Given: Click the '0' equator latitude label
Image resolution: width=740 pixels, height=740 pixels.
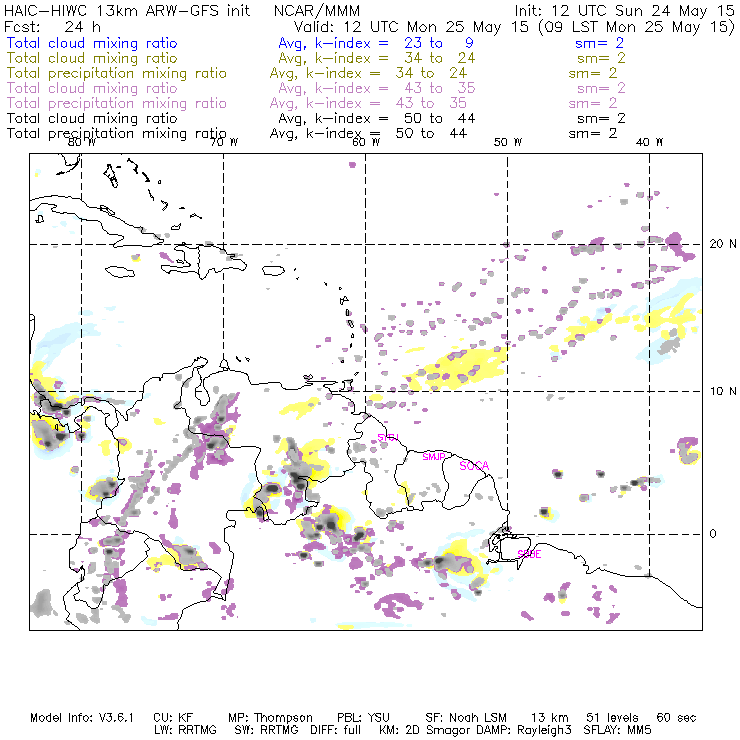Looking at the screenshot, I should click(713, 534).
